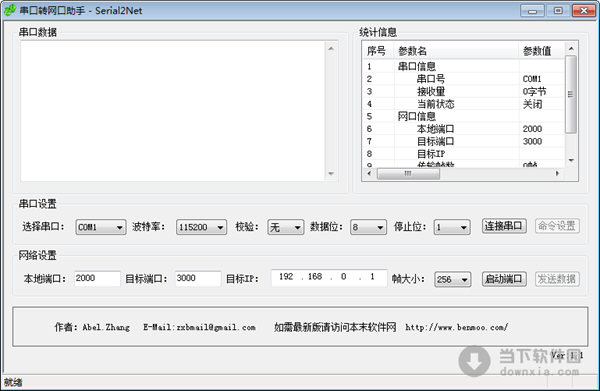Click the 统计信息 horizontal scroll-right arrow
600x391 pixels.
(x=558, y=173)
